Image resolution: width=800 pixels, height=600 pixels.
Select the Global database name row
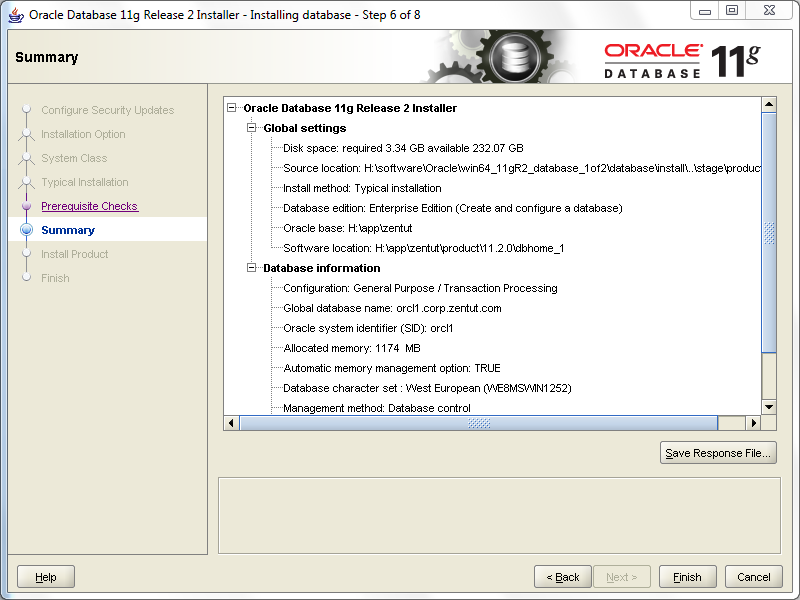pyautogui.click(x=392, y=308)
